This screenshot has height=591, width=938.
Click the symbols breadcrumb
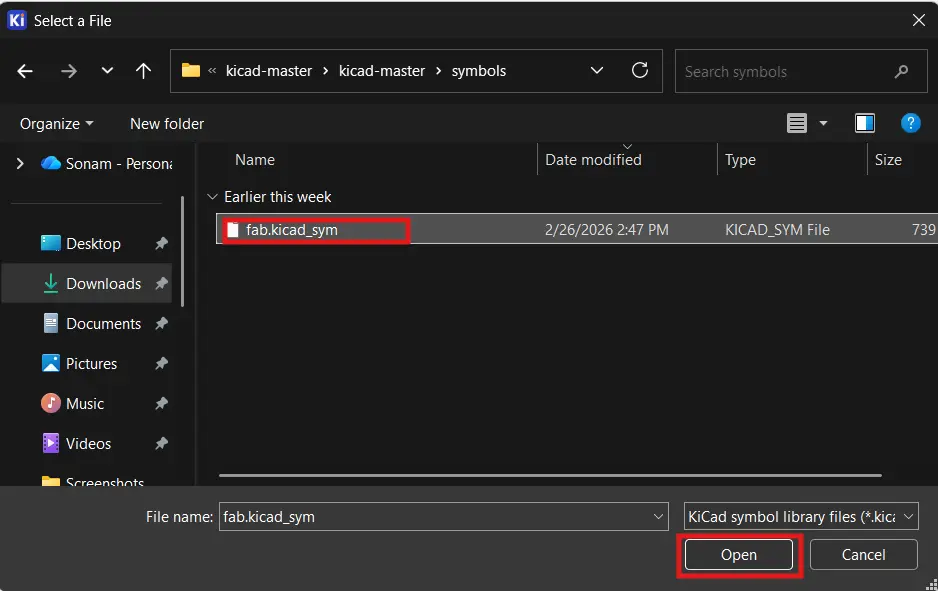[x=479, y=71]
